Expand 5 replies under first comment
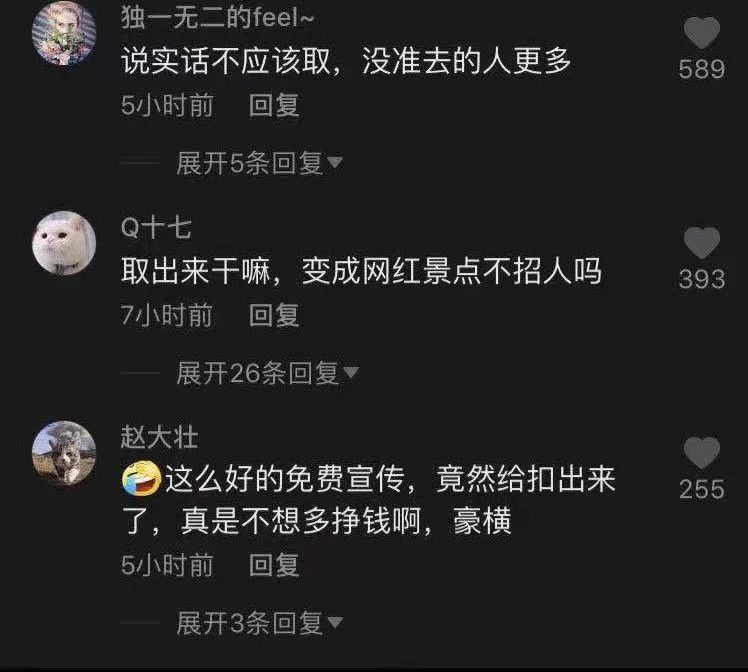 coord(259,164)
